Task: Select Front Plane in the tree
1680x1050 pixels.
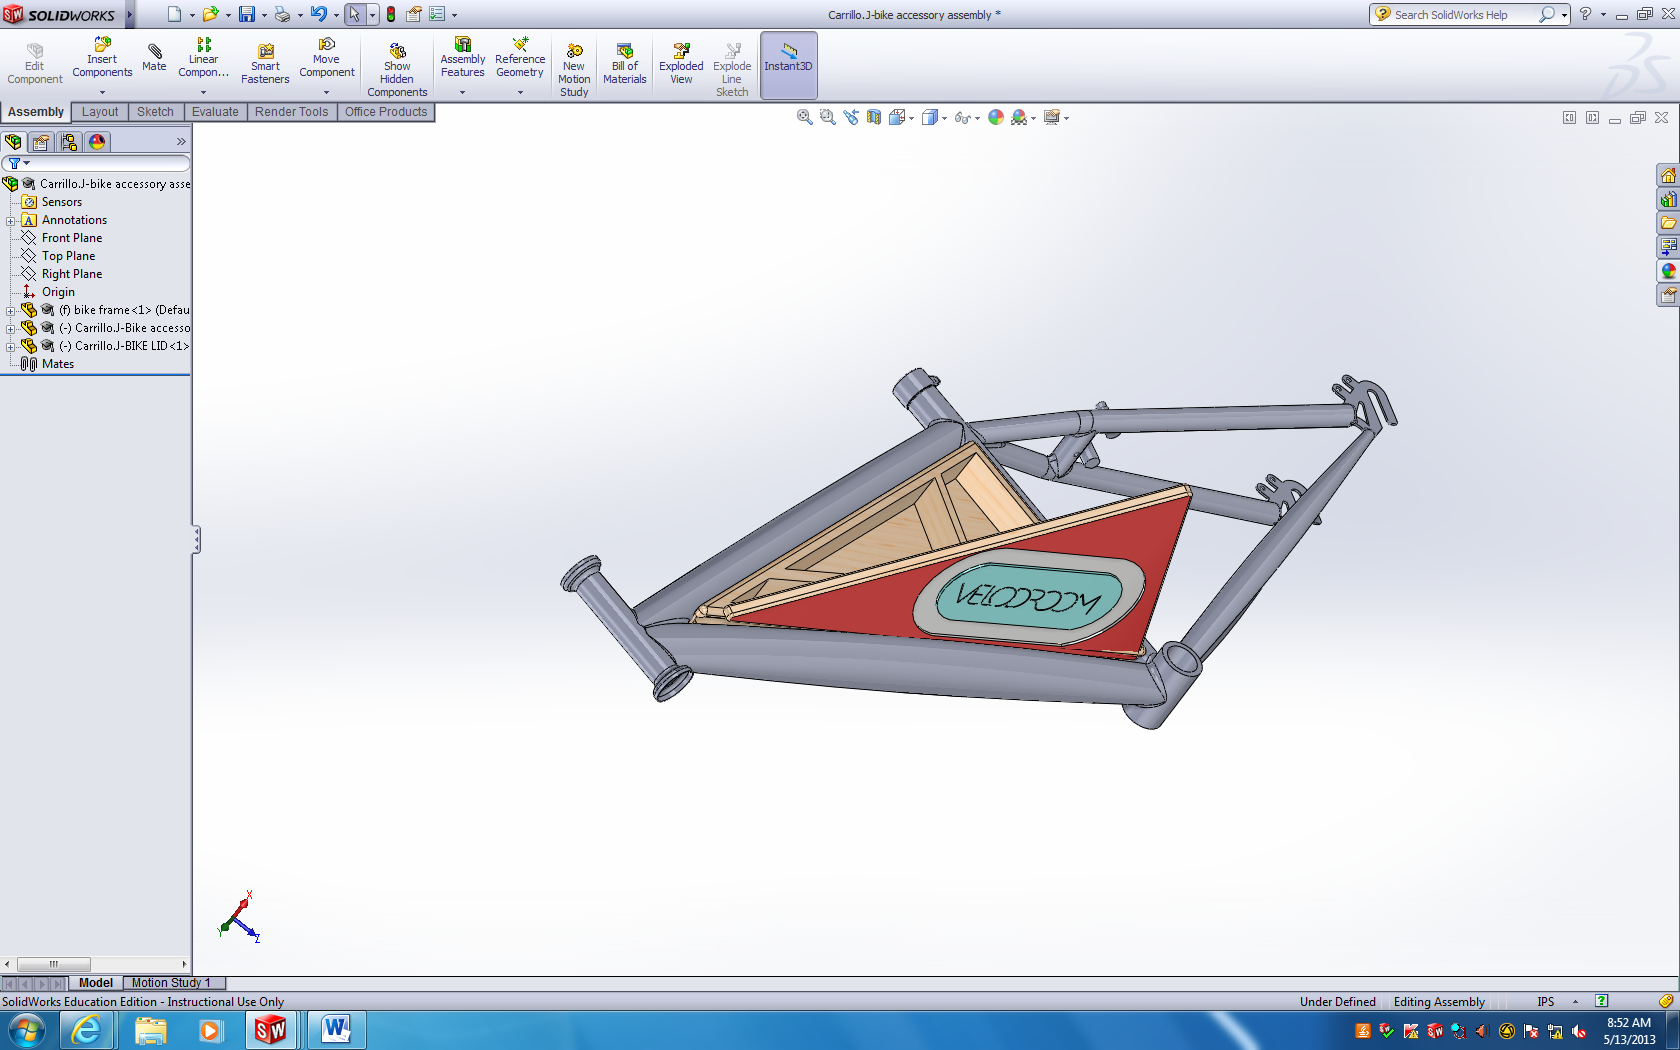Action: (x=72, y=238)
